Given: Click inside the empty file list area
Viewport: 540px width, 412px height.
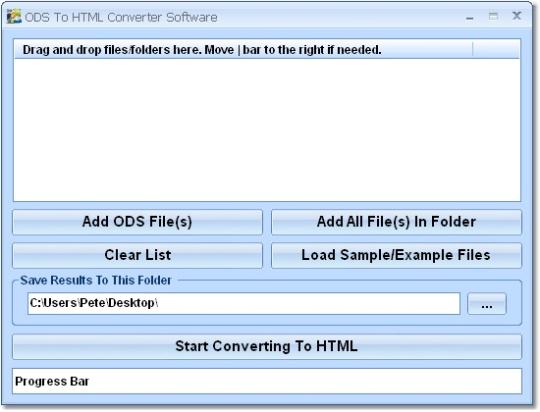Looking at the screenshot, I should (267, 130).
